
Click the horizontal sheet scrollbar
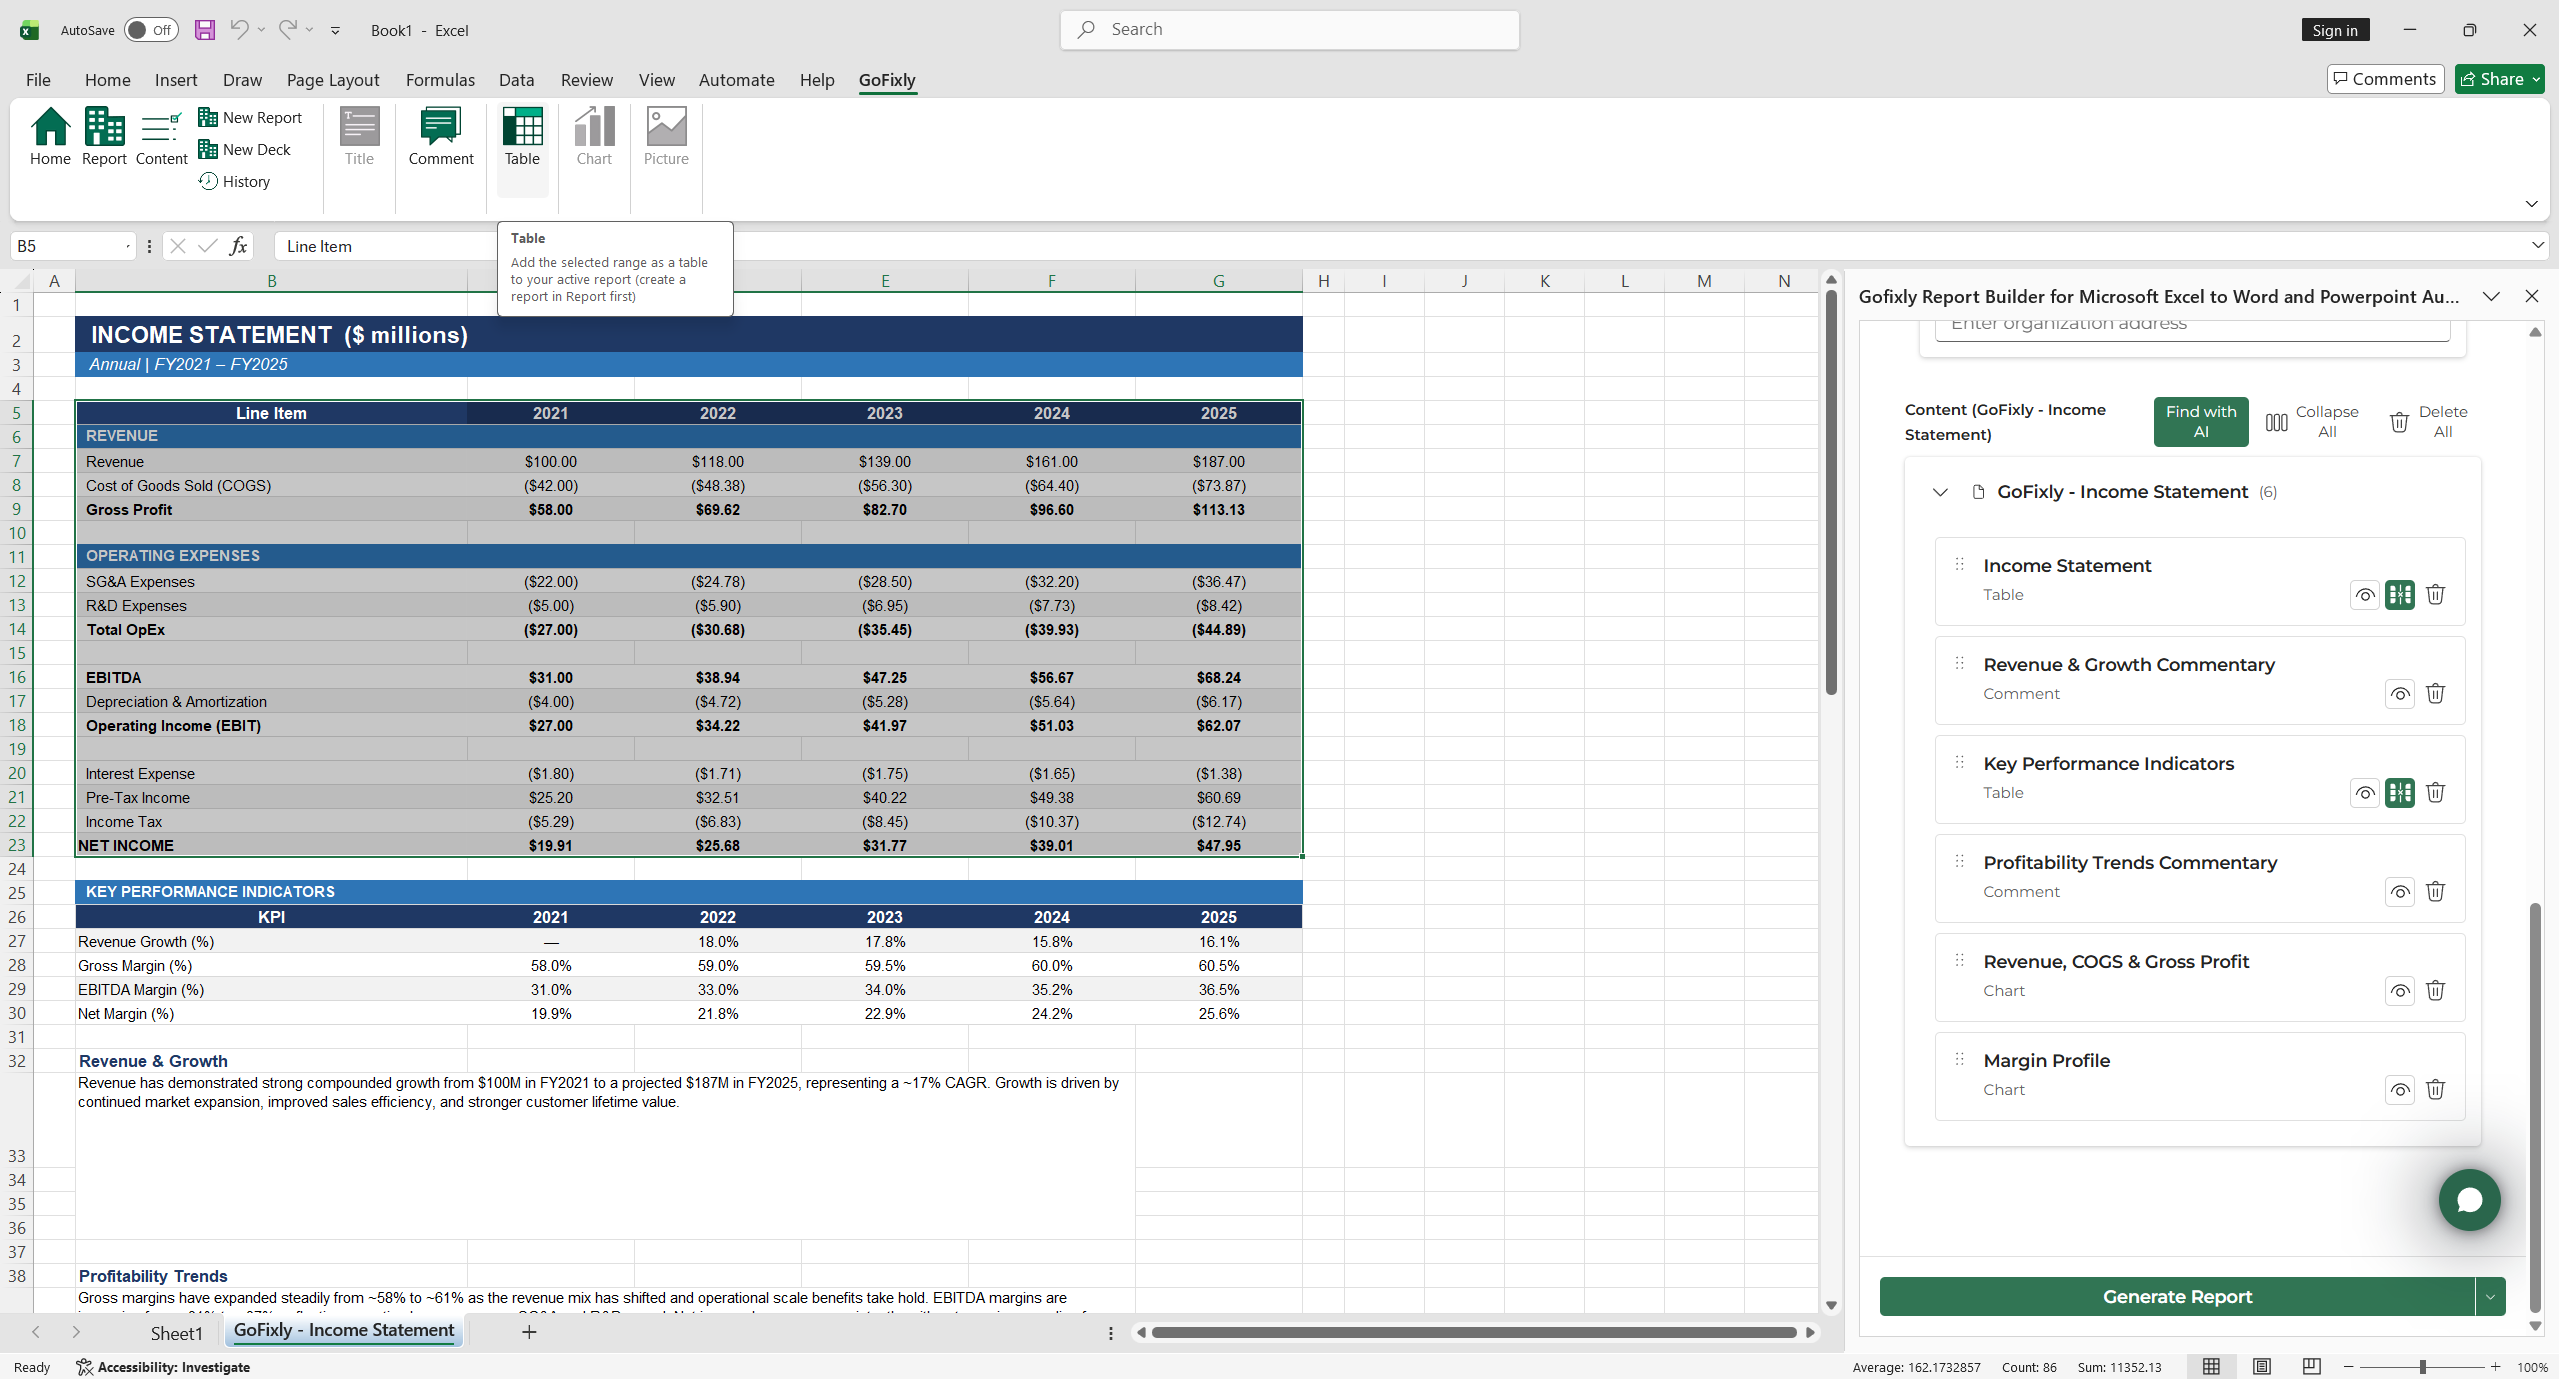[x=1474, y=1332]
